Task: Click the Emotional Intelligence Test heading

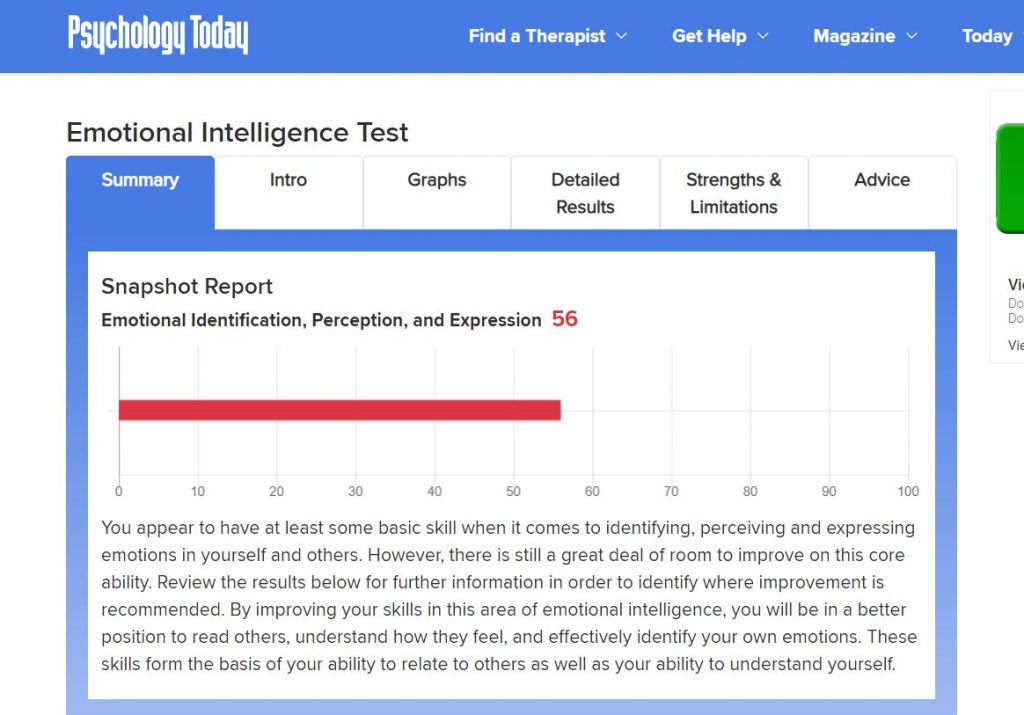Action: [237, 133]
